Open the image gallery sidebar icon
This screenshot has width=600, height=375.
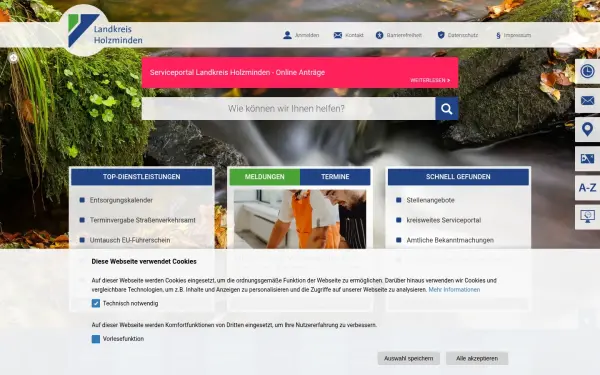tap(587, 159)
